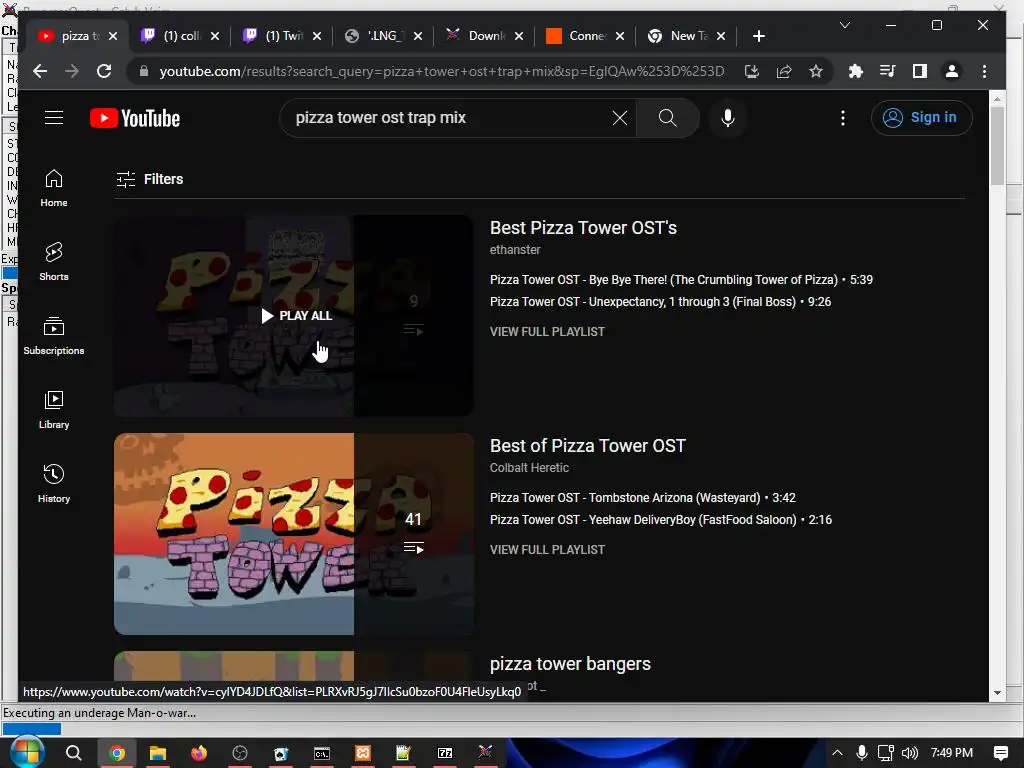This screenshot has height=768, width=1024.
Task: Go back with the browser back arrow
Action: point(40,71)
